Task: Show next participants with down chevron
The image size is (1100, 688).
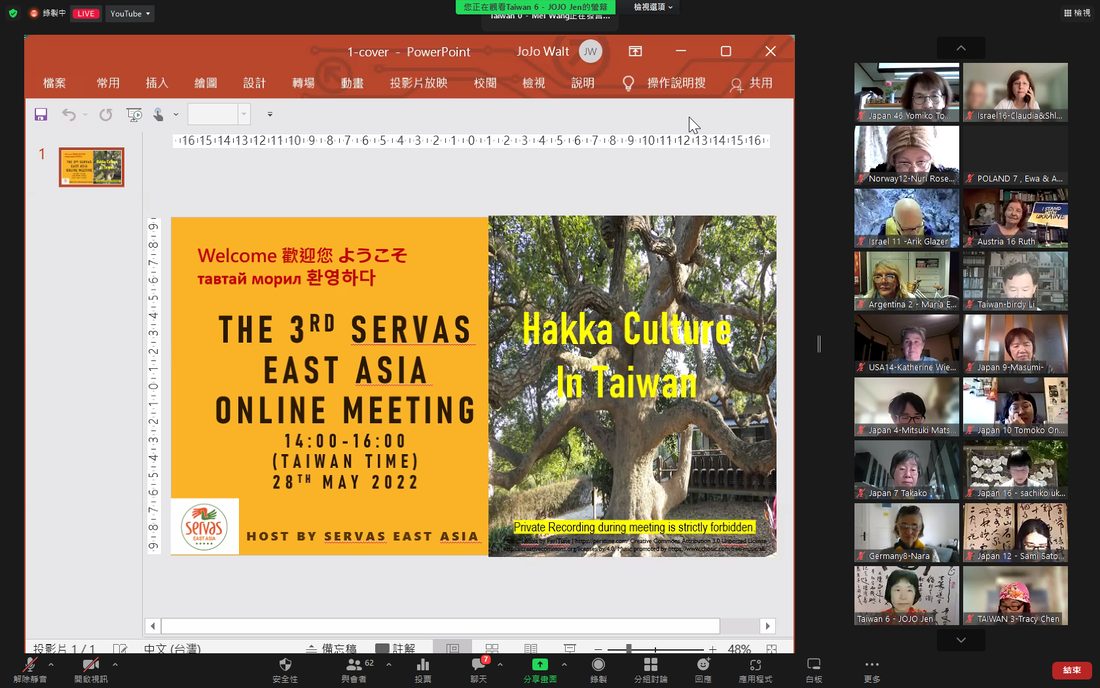Action: (x=961, y=640)
